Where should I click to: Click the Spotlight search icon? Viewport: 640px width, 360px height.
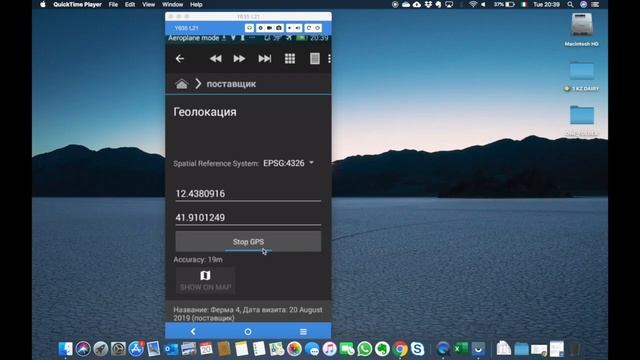[x=570, y=4]
